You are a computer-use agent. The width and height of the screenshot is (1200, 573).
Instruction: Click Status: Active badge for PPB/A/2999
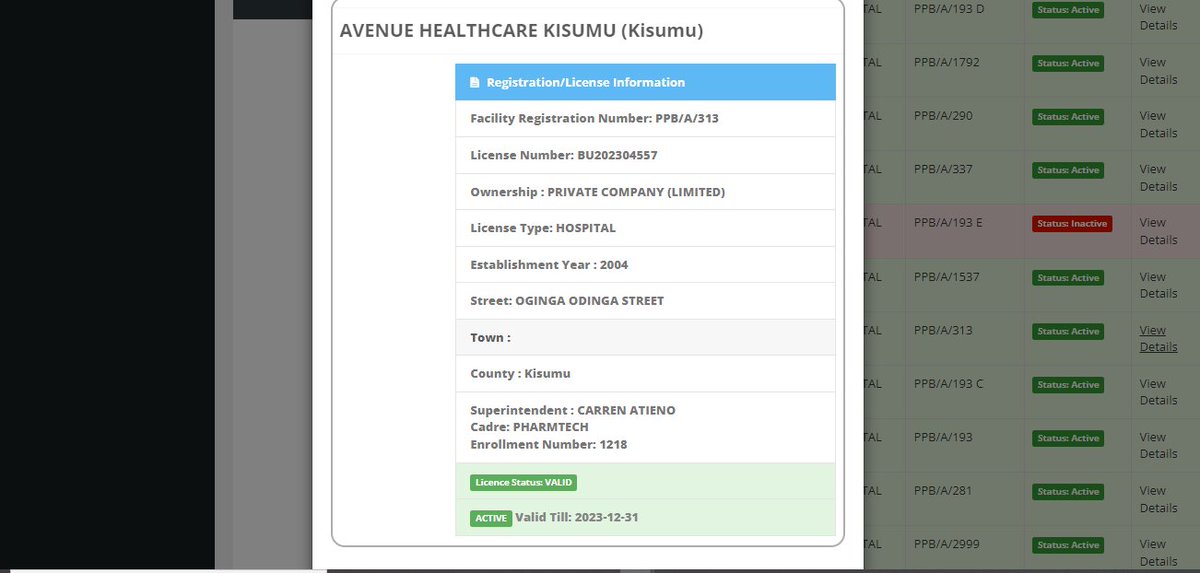pyautogui.click(x=1069, y=545)
